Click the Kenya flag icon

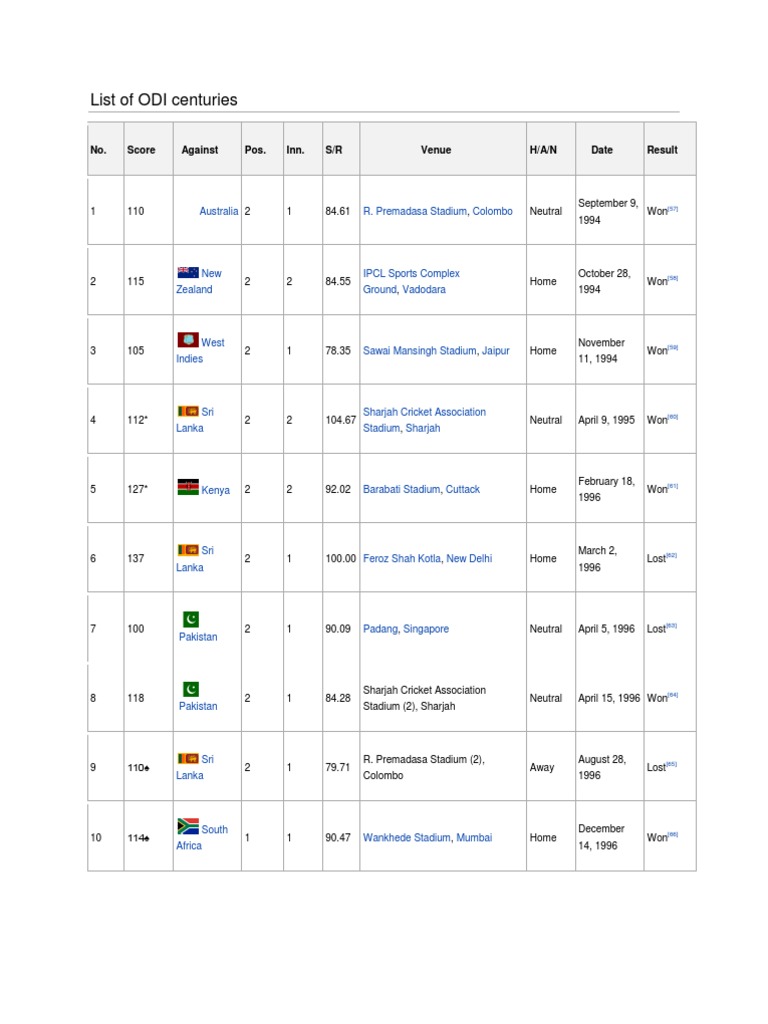(x=188, y=487)
